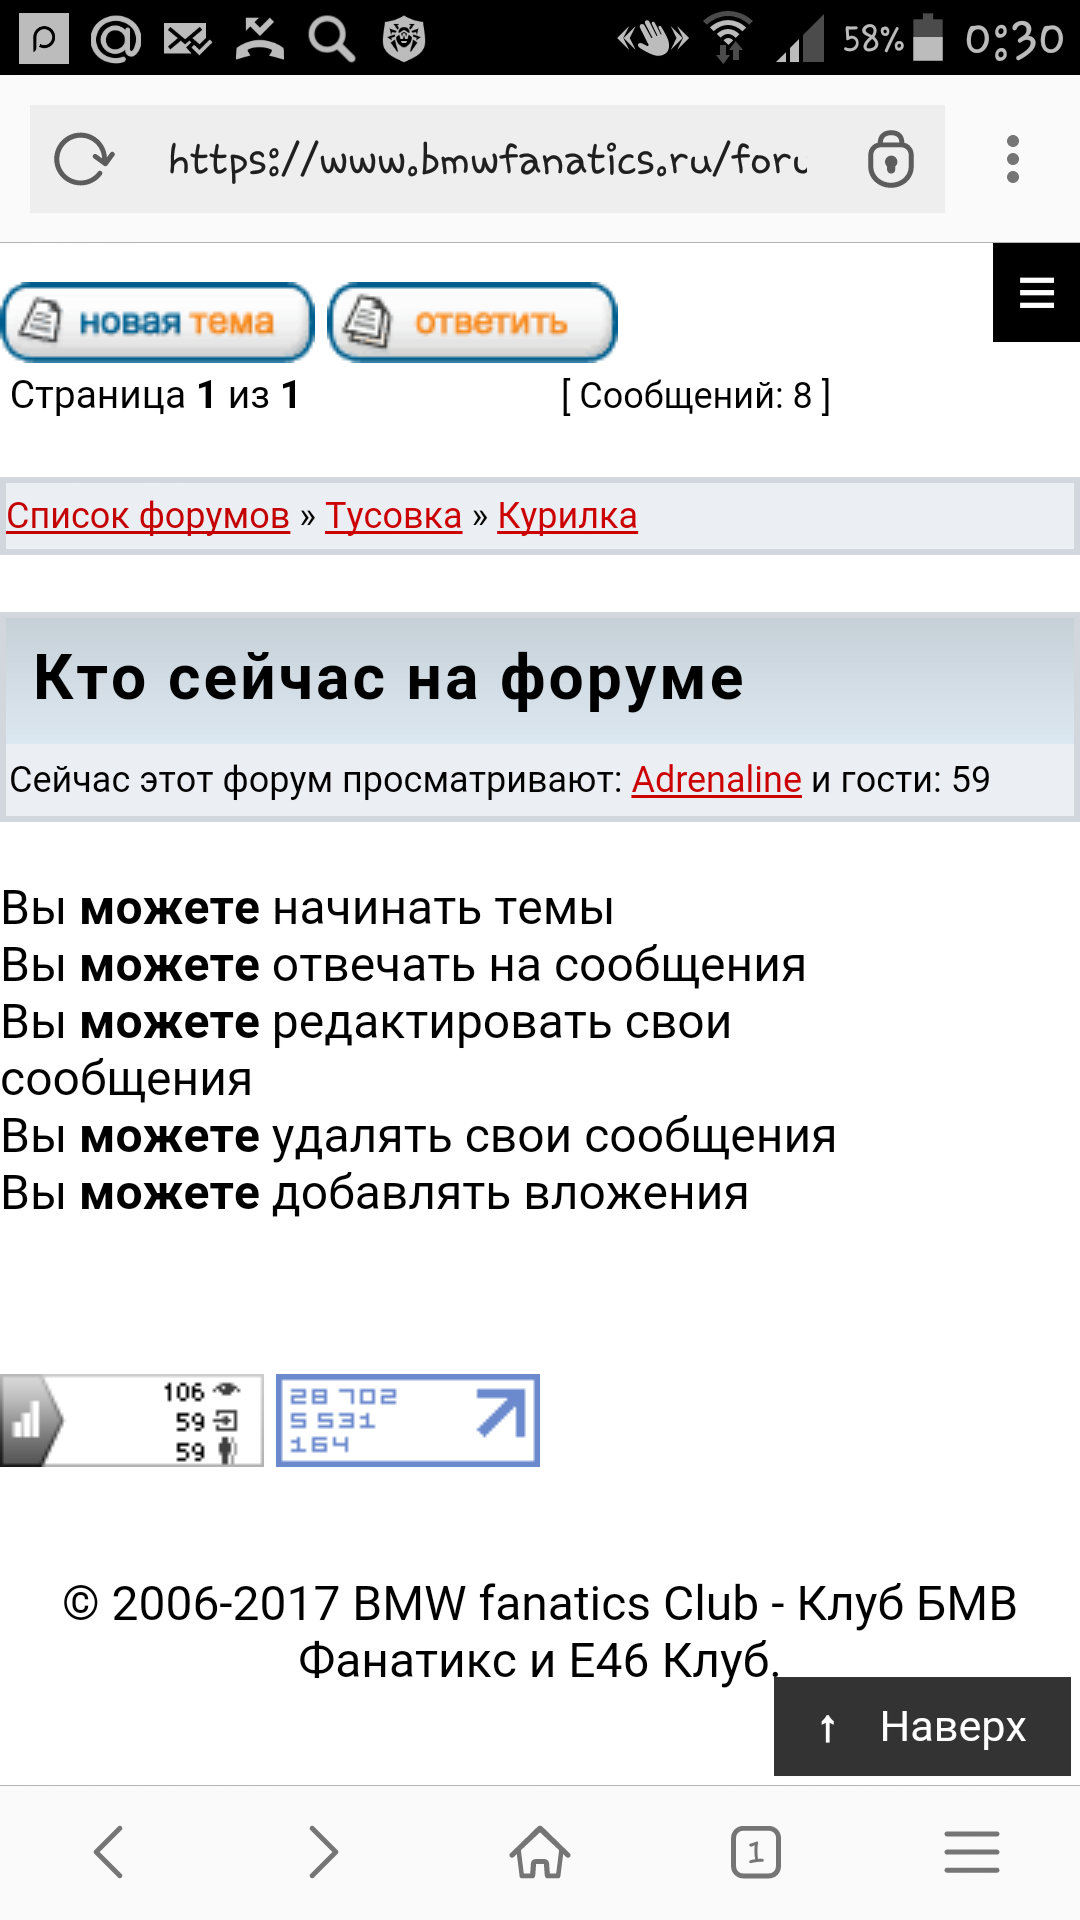Open the bottom browser menu icon

point(971,1852)
